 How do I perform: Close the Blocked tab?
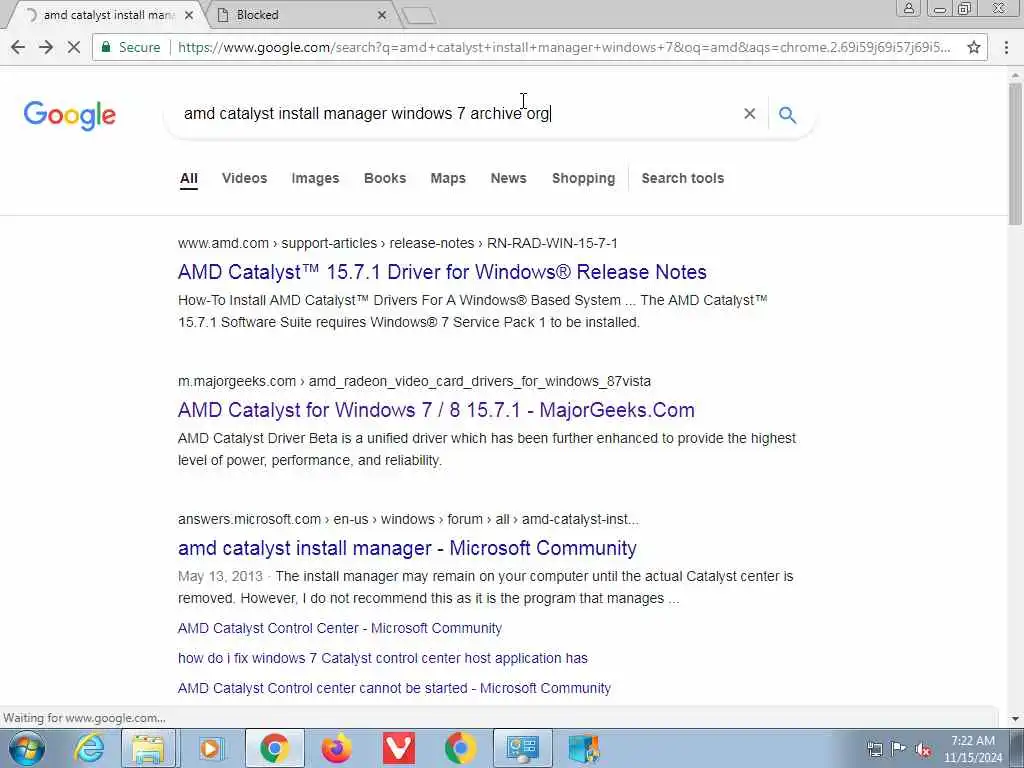382,14
